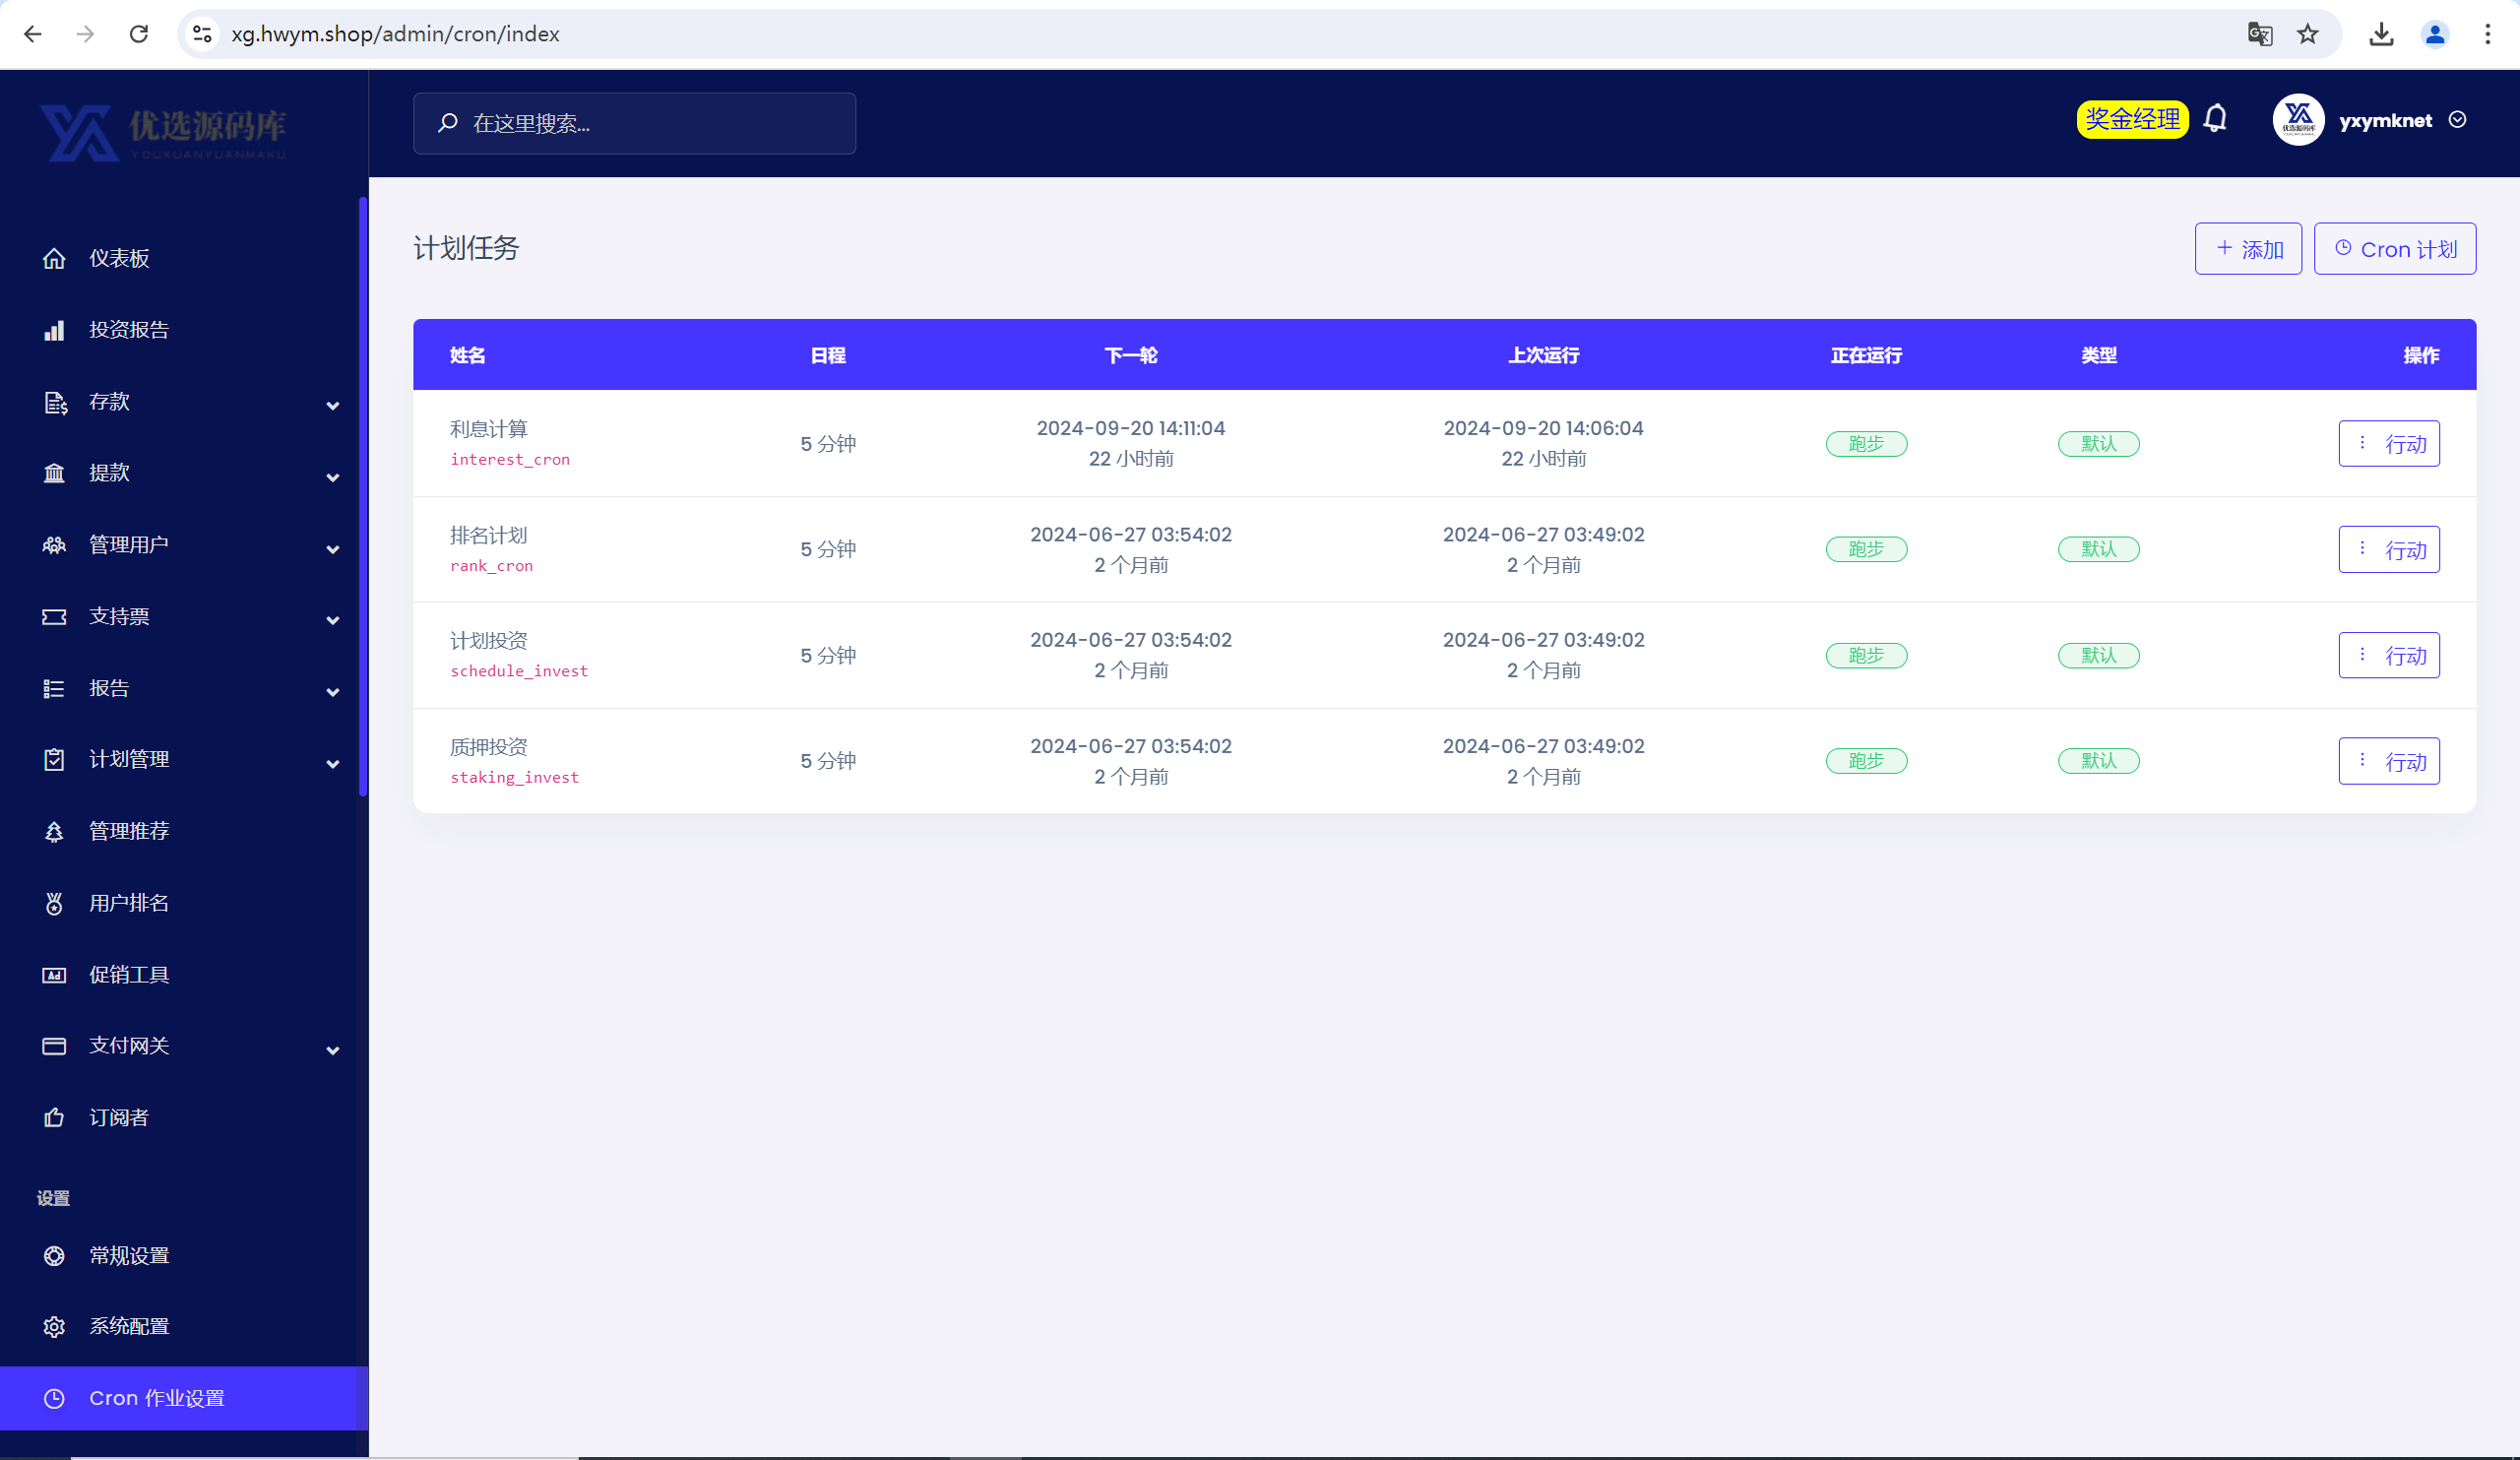This screenshot has width=2520, height=1460.
Task: Click the Google Translate icon in address bar
Action: click(2259, 34)
